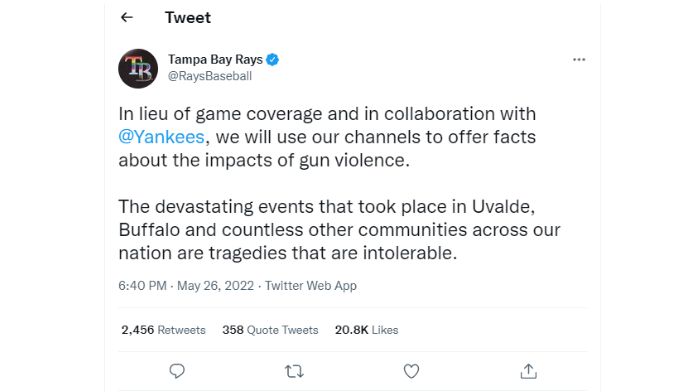Viewport: 700px width, 392px height.
Task: Click the May 26, 2022 date
Action: [x=216, y=285]
